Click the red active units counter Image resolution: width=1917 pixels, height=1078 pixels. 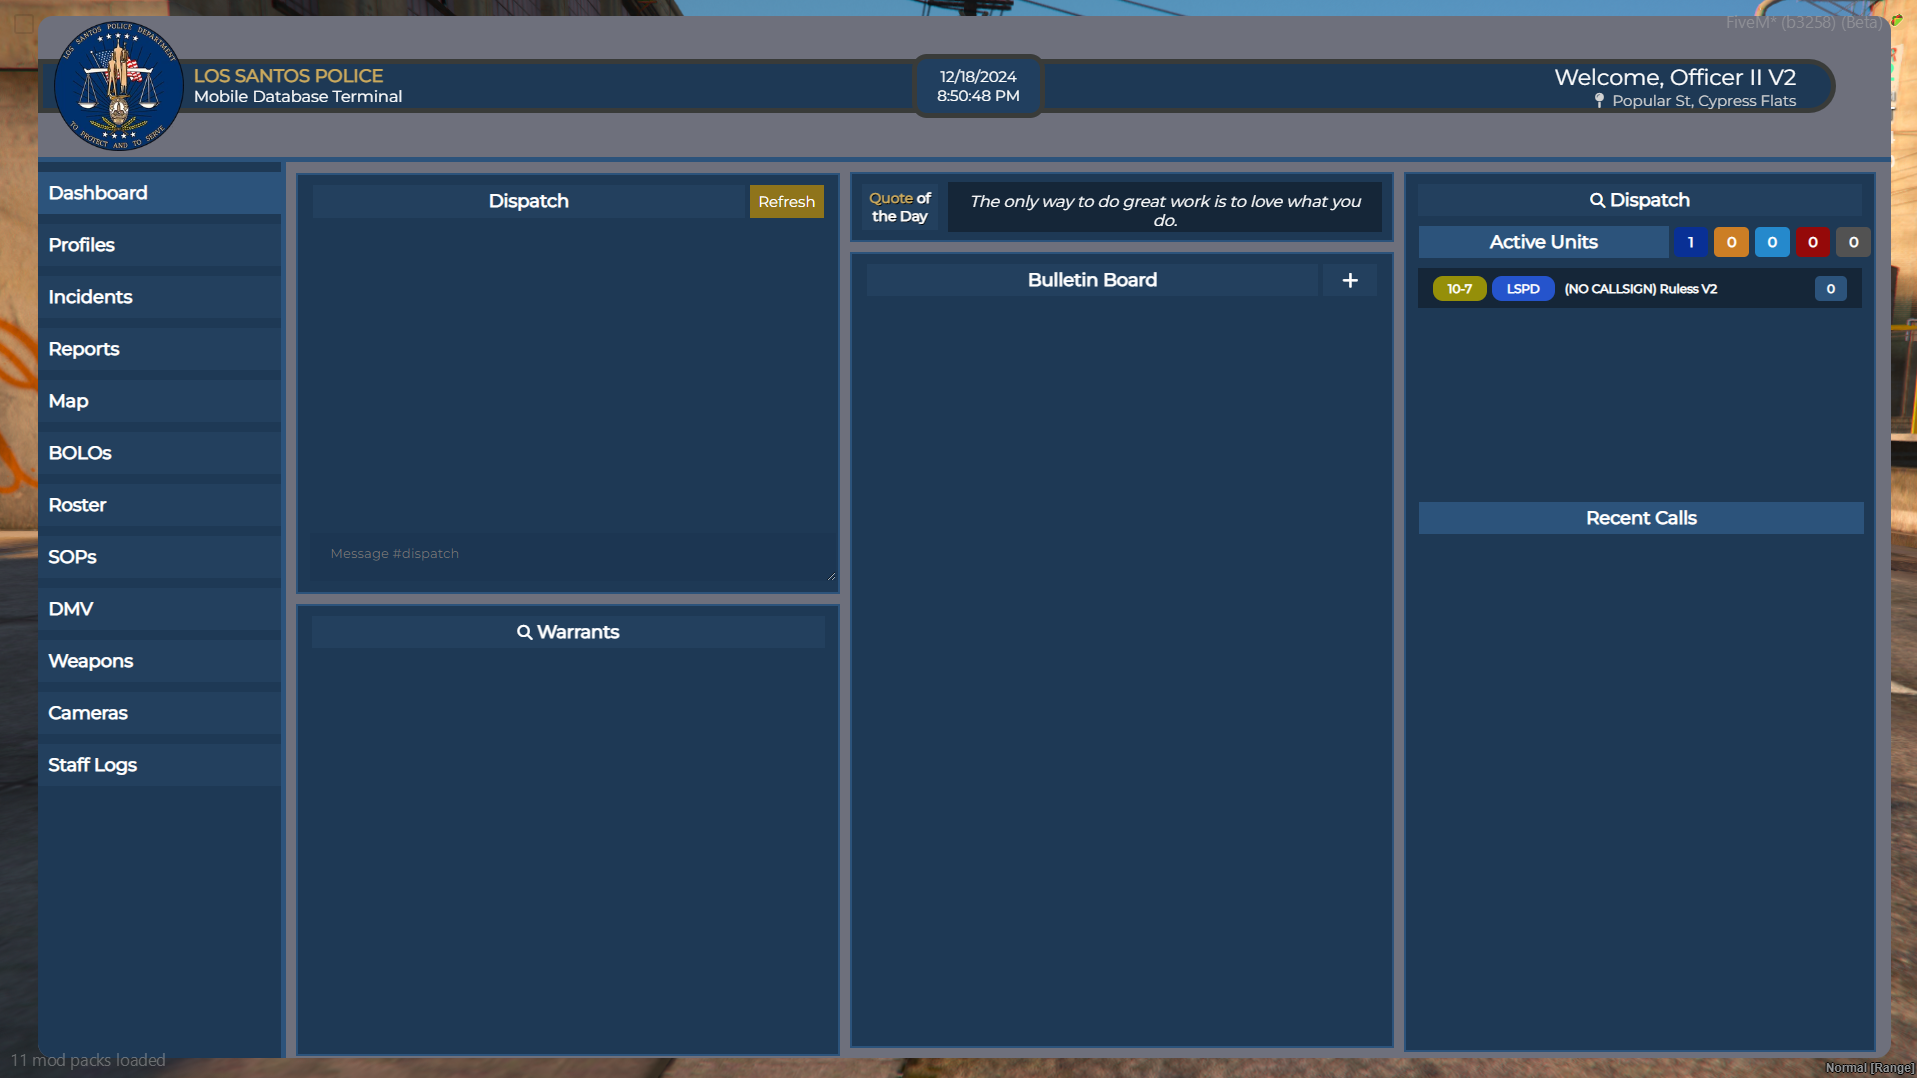click(1812, 242)
